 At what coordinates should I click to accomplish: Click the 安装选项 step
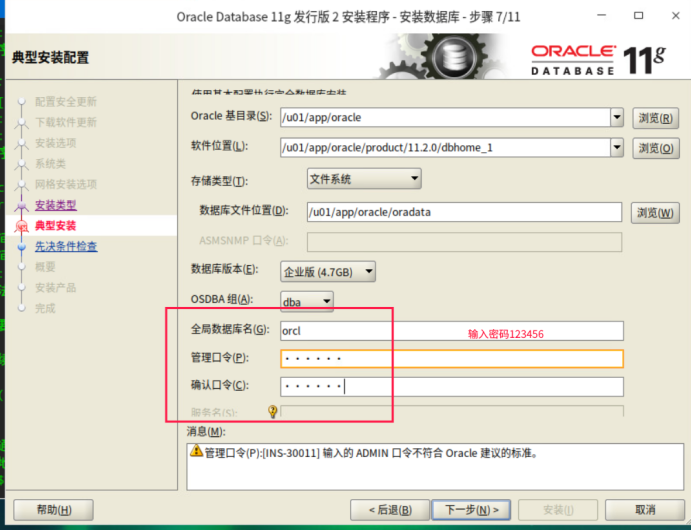tap(56, 143)
